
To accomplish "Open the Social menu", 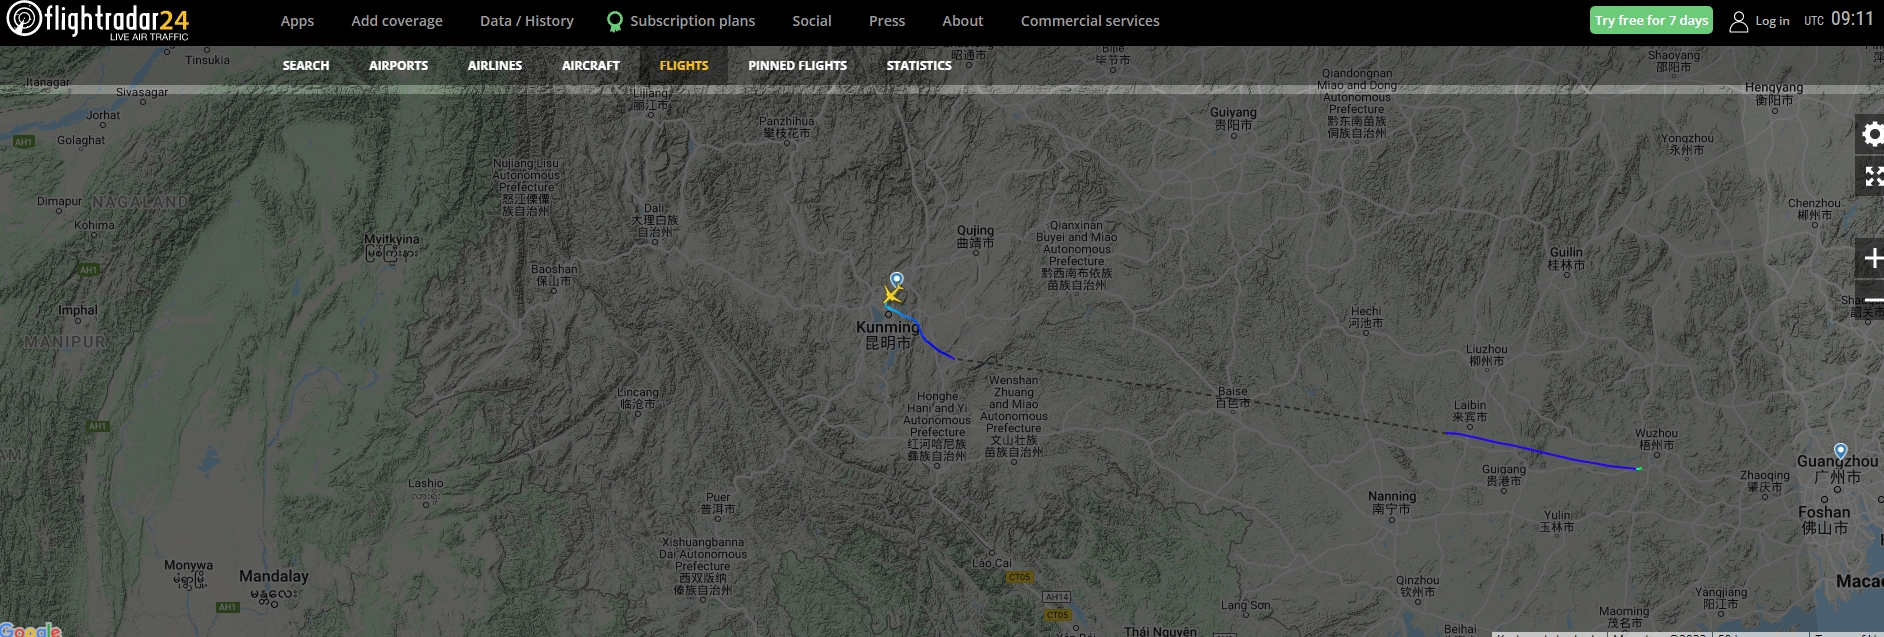I will point(812,21).
